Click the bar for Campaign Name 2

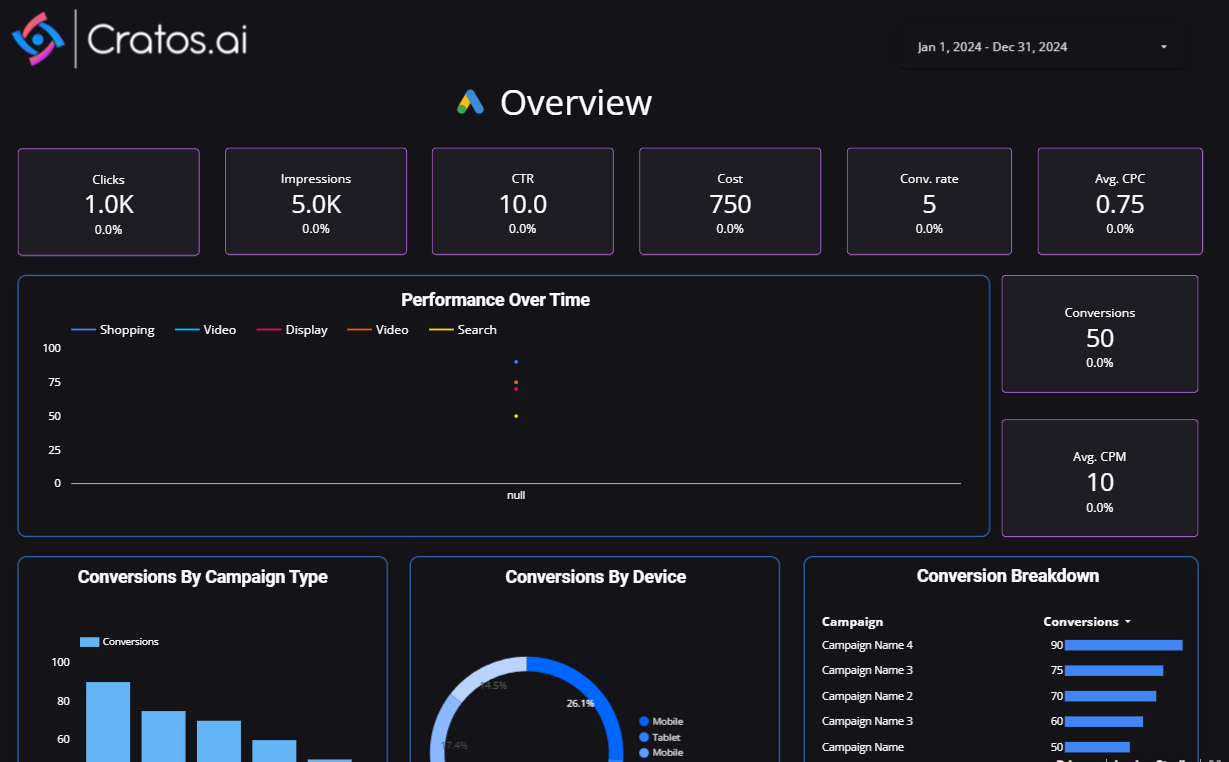point(1110,696)
